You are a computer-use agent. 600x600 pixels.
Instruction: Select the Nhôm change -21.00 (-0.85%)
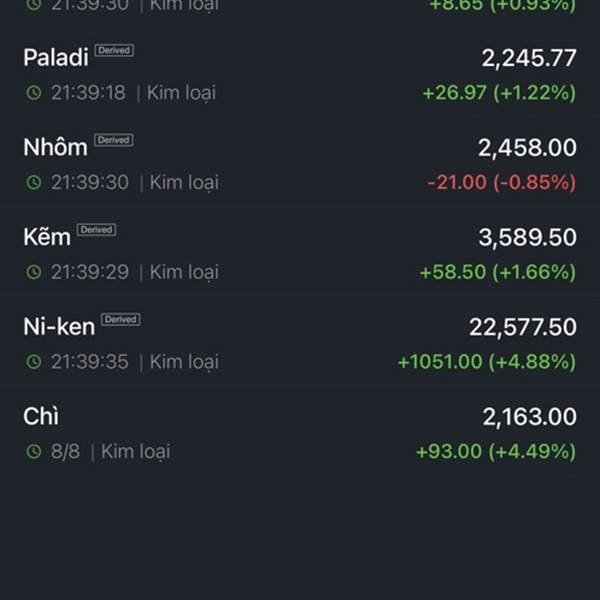click(501, 182)
